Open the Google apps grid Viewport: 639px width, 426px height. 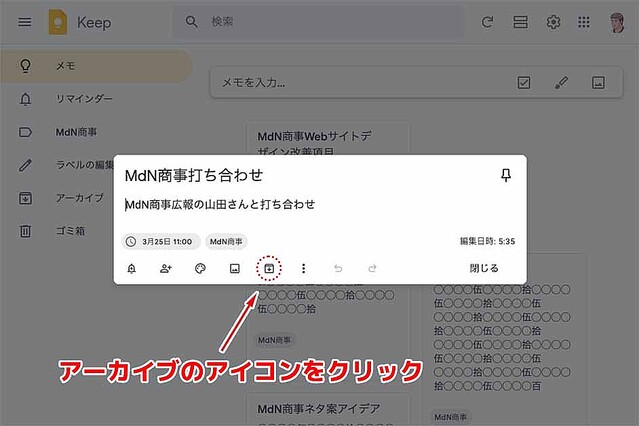pyautogui.click(x=584, y=22)
